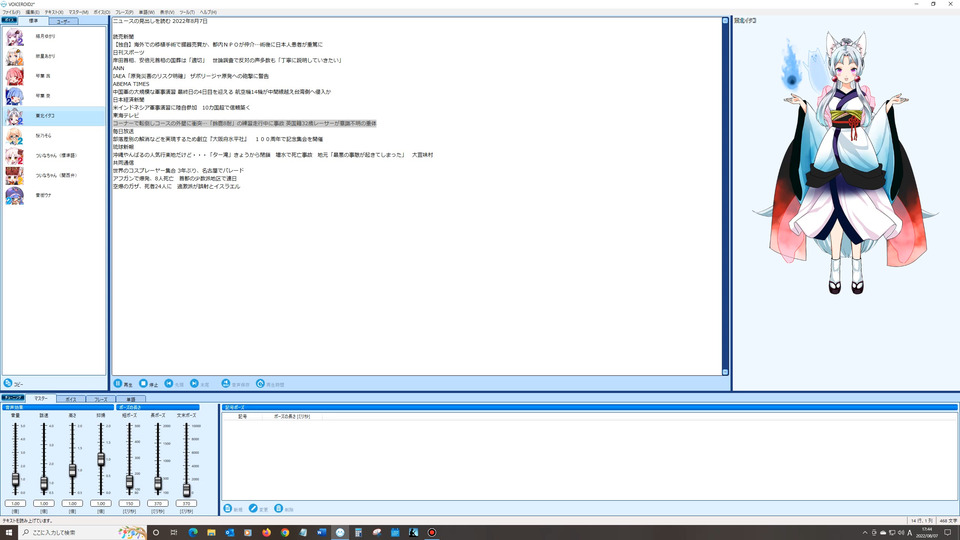
Task: Click the 'ANN' line in the editor
Action: (118, 68)
